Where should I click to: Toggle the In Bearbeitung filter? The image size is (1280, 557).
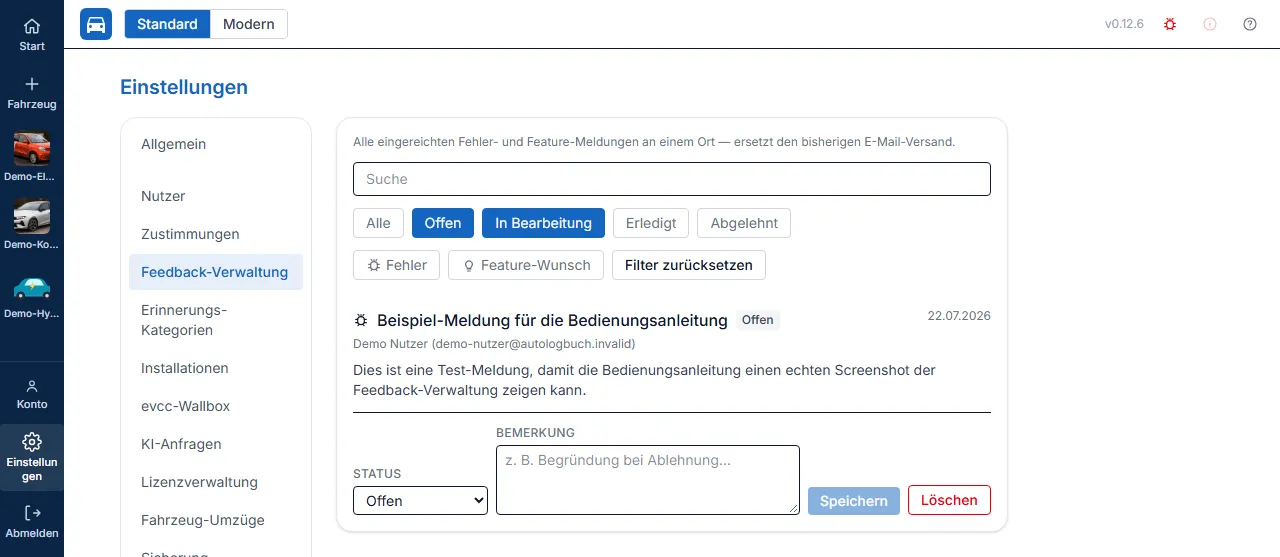click(543, 223)
